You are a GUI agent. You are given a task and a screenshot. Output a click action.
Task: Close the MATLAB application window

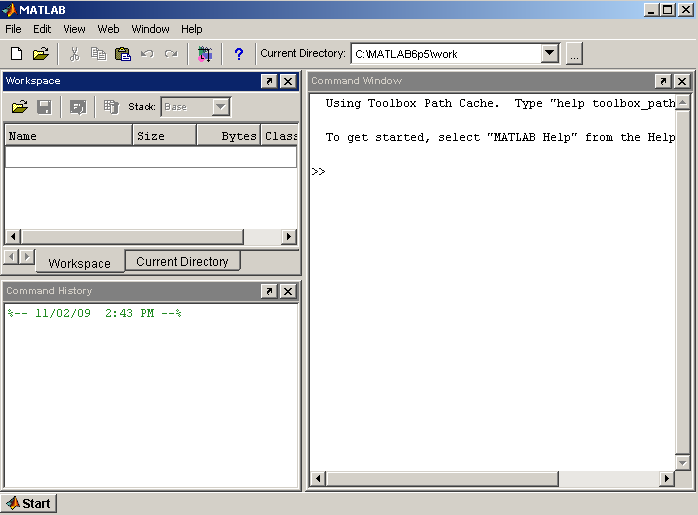click(686, 10)
